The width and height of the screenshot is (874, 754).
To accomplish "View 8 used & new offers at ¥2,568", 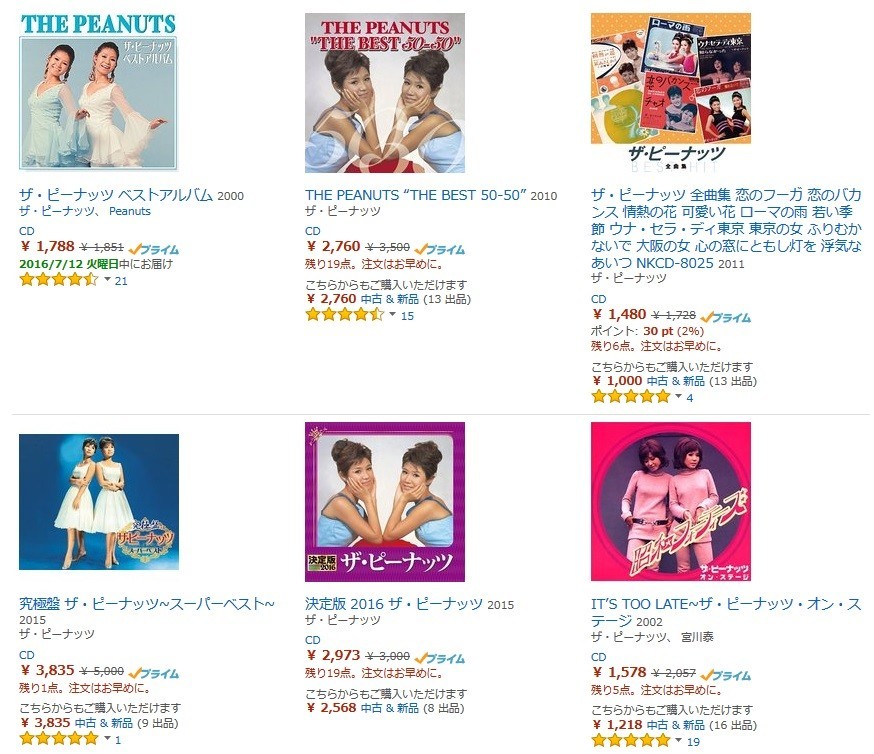I will click(x=389, y=708).
